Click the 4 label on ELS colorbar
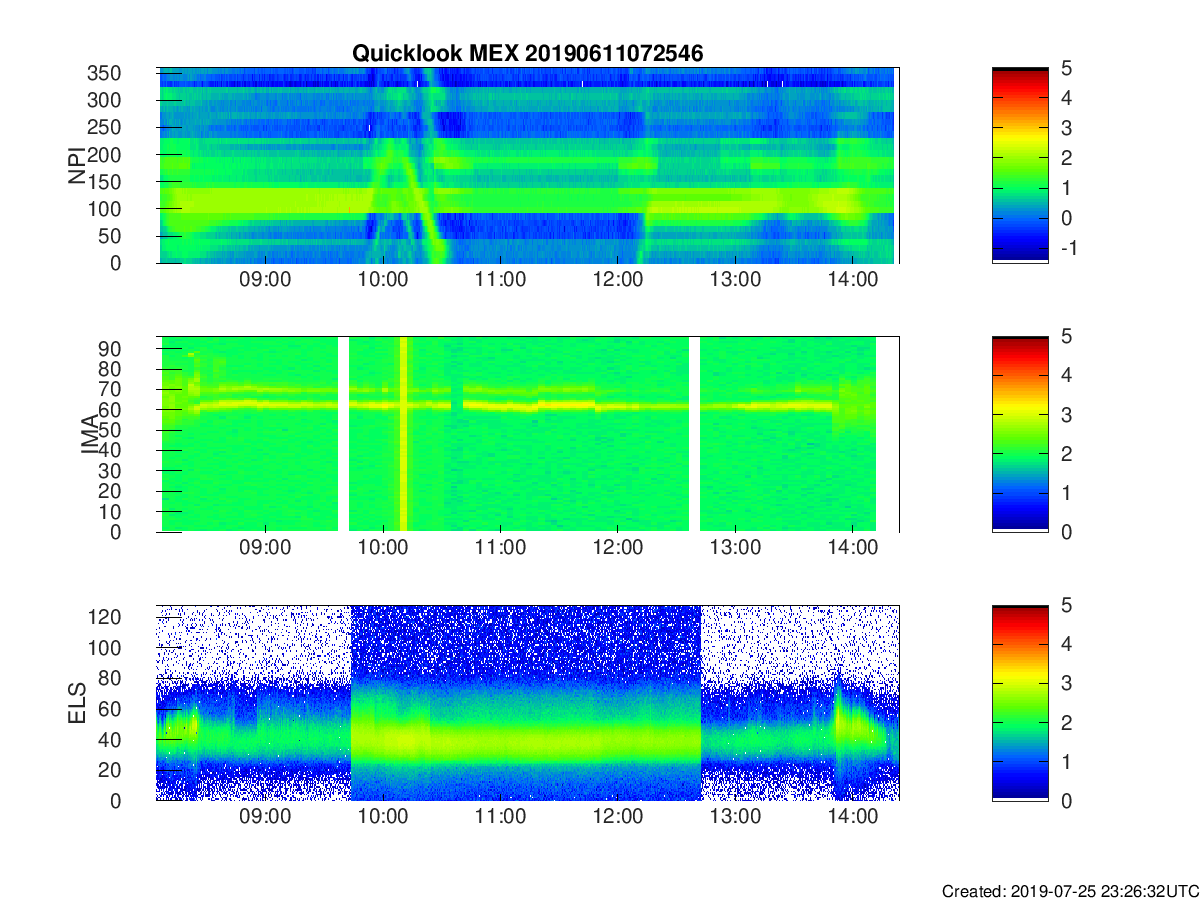Image resolution: width=1200 pixels, height=900 pixels. coord(1066,644)
